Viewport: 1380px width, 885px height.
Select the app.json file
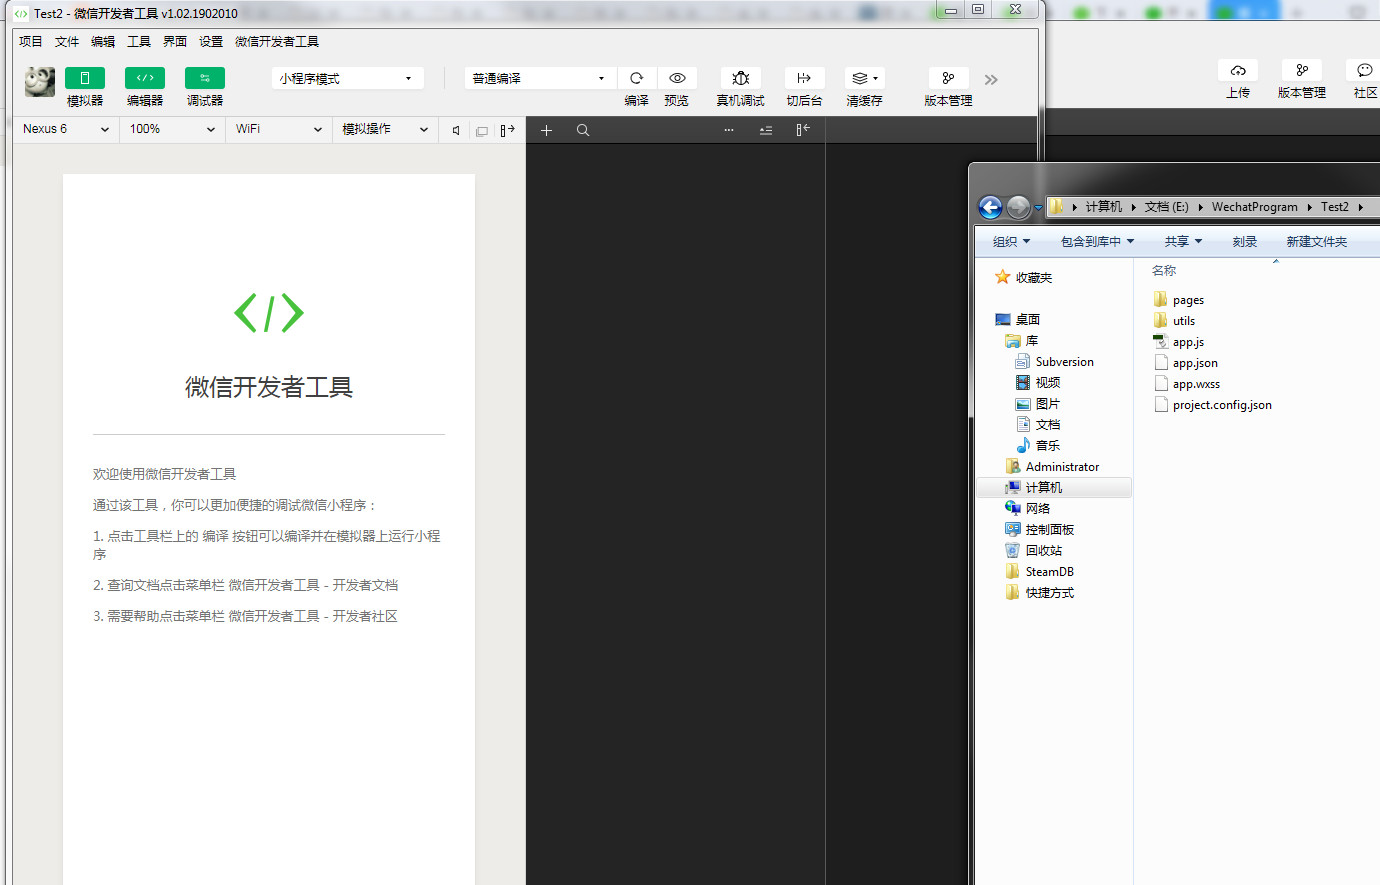(1186, 363)
